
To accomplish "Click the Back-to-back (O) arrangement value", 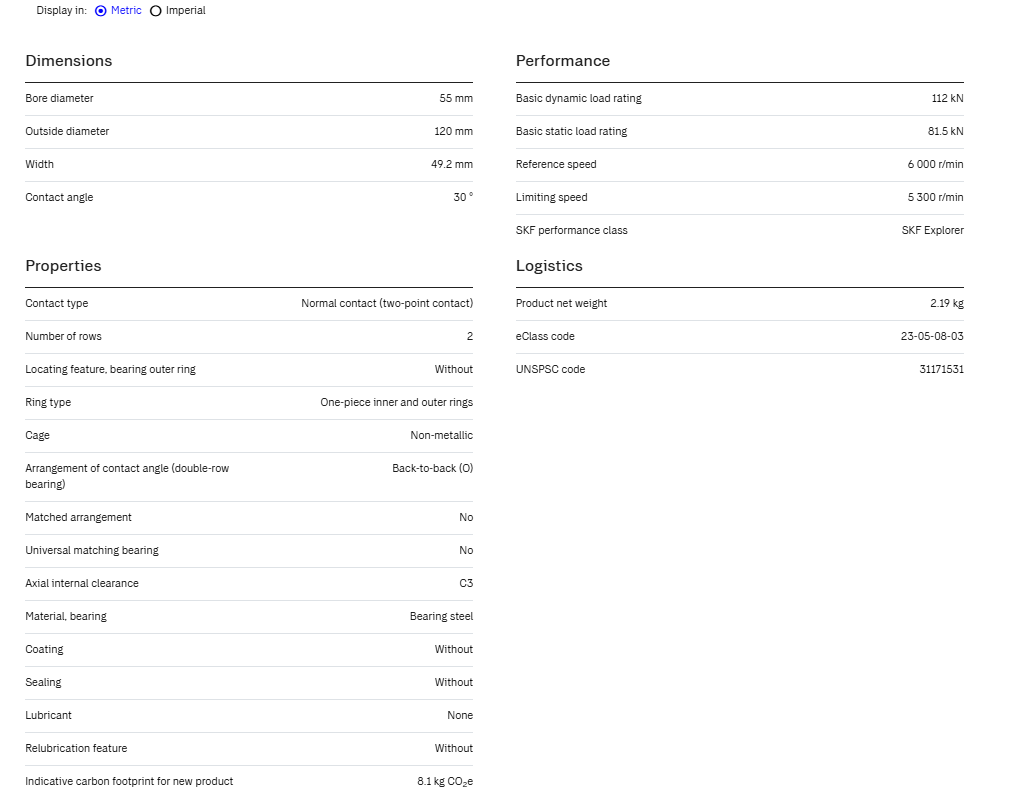I will [x=432, y=468].
